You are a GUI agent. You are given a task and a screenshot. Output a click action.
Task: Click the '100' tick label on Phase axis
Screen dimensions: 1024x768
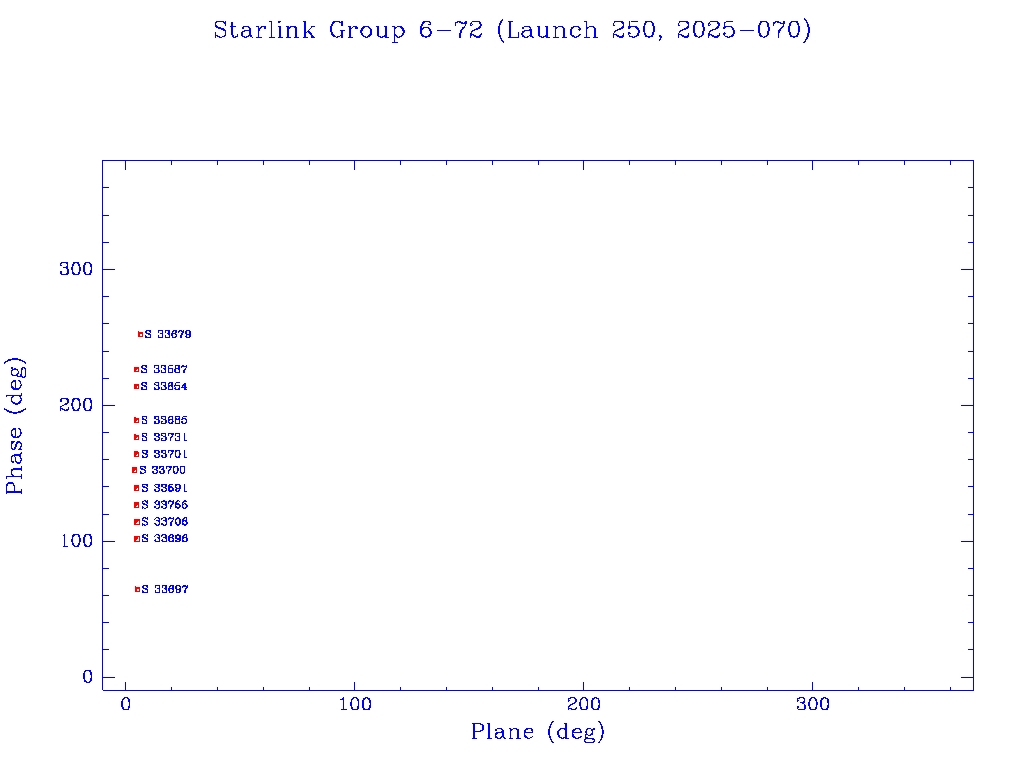(x=76, y=541)
